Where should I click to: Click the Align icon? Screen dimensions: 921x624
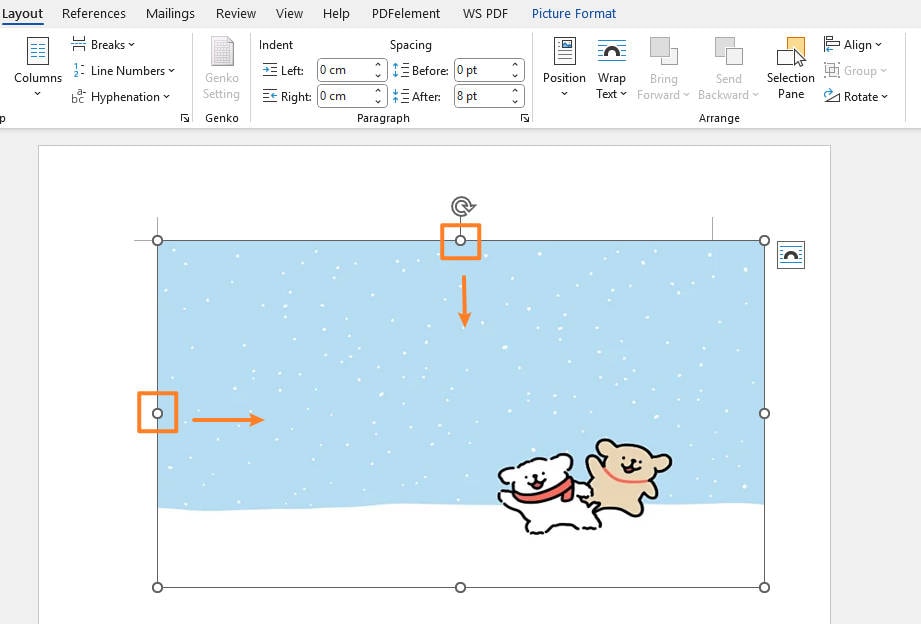point(832,44)
